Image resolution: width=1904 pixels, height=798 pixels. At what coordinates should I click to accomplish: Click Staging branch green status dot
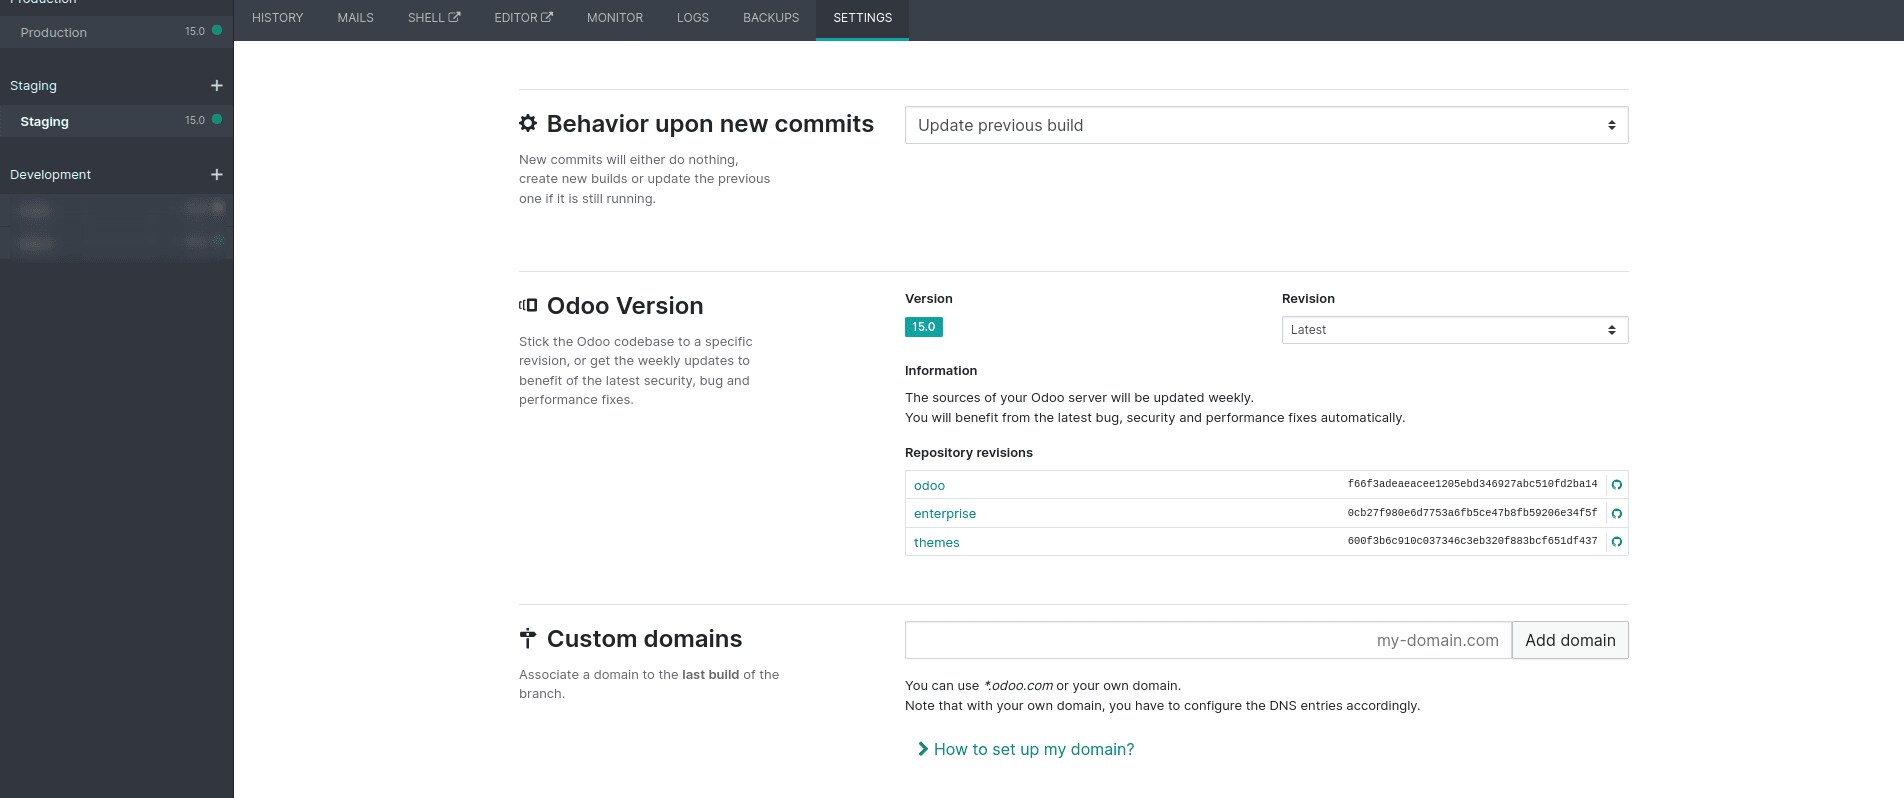217,120
